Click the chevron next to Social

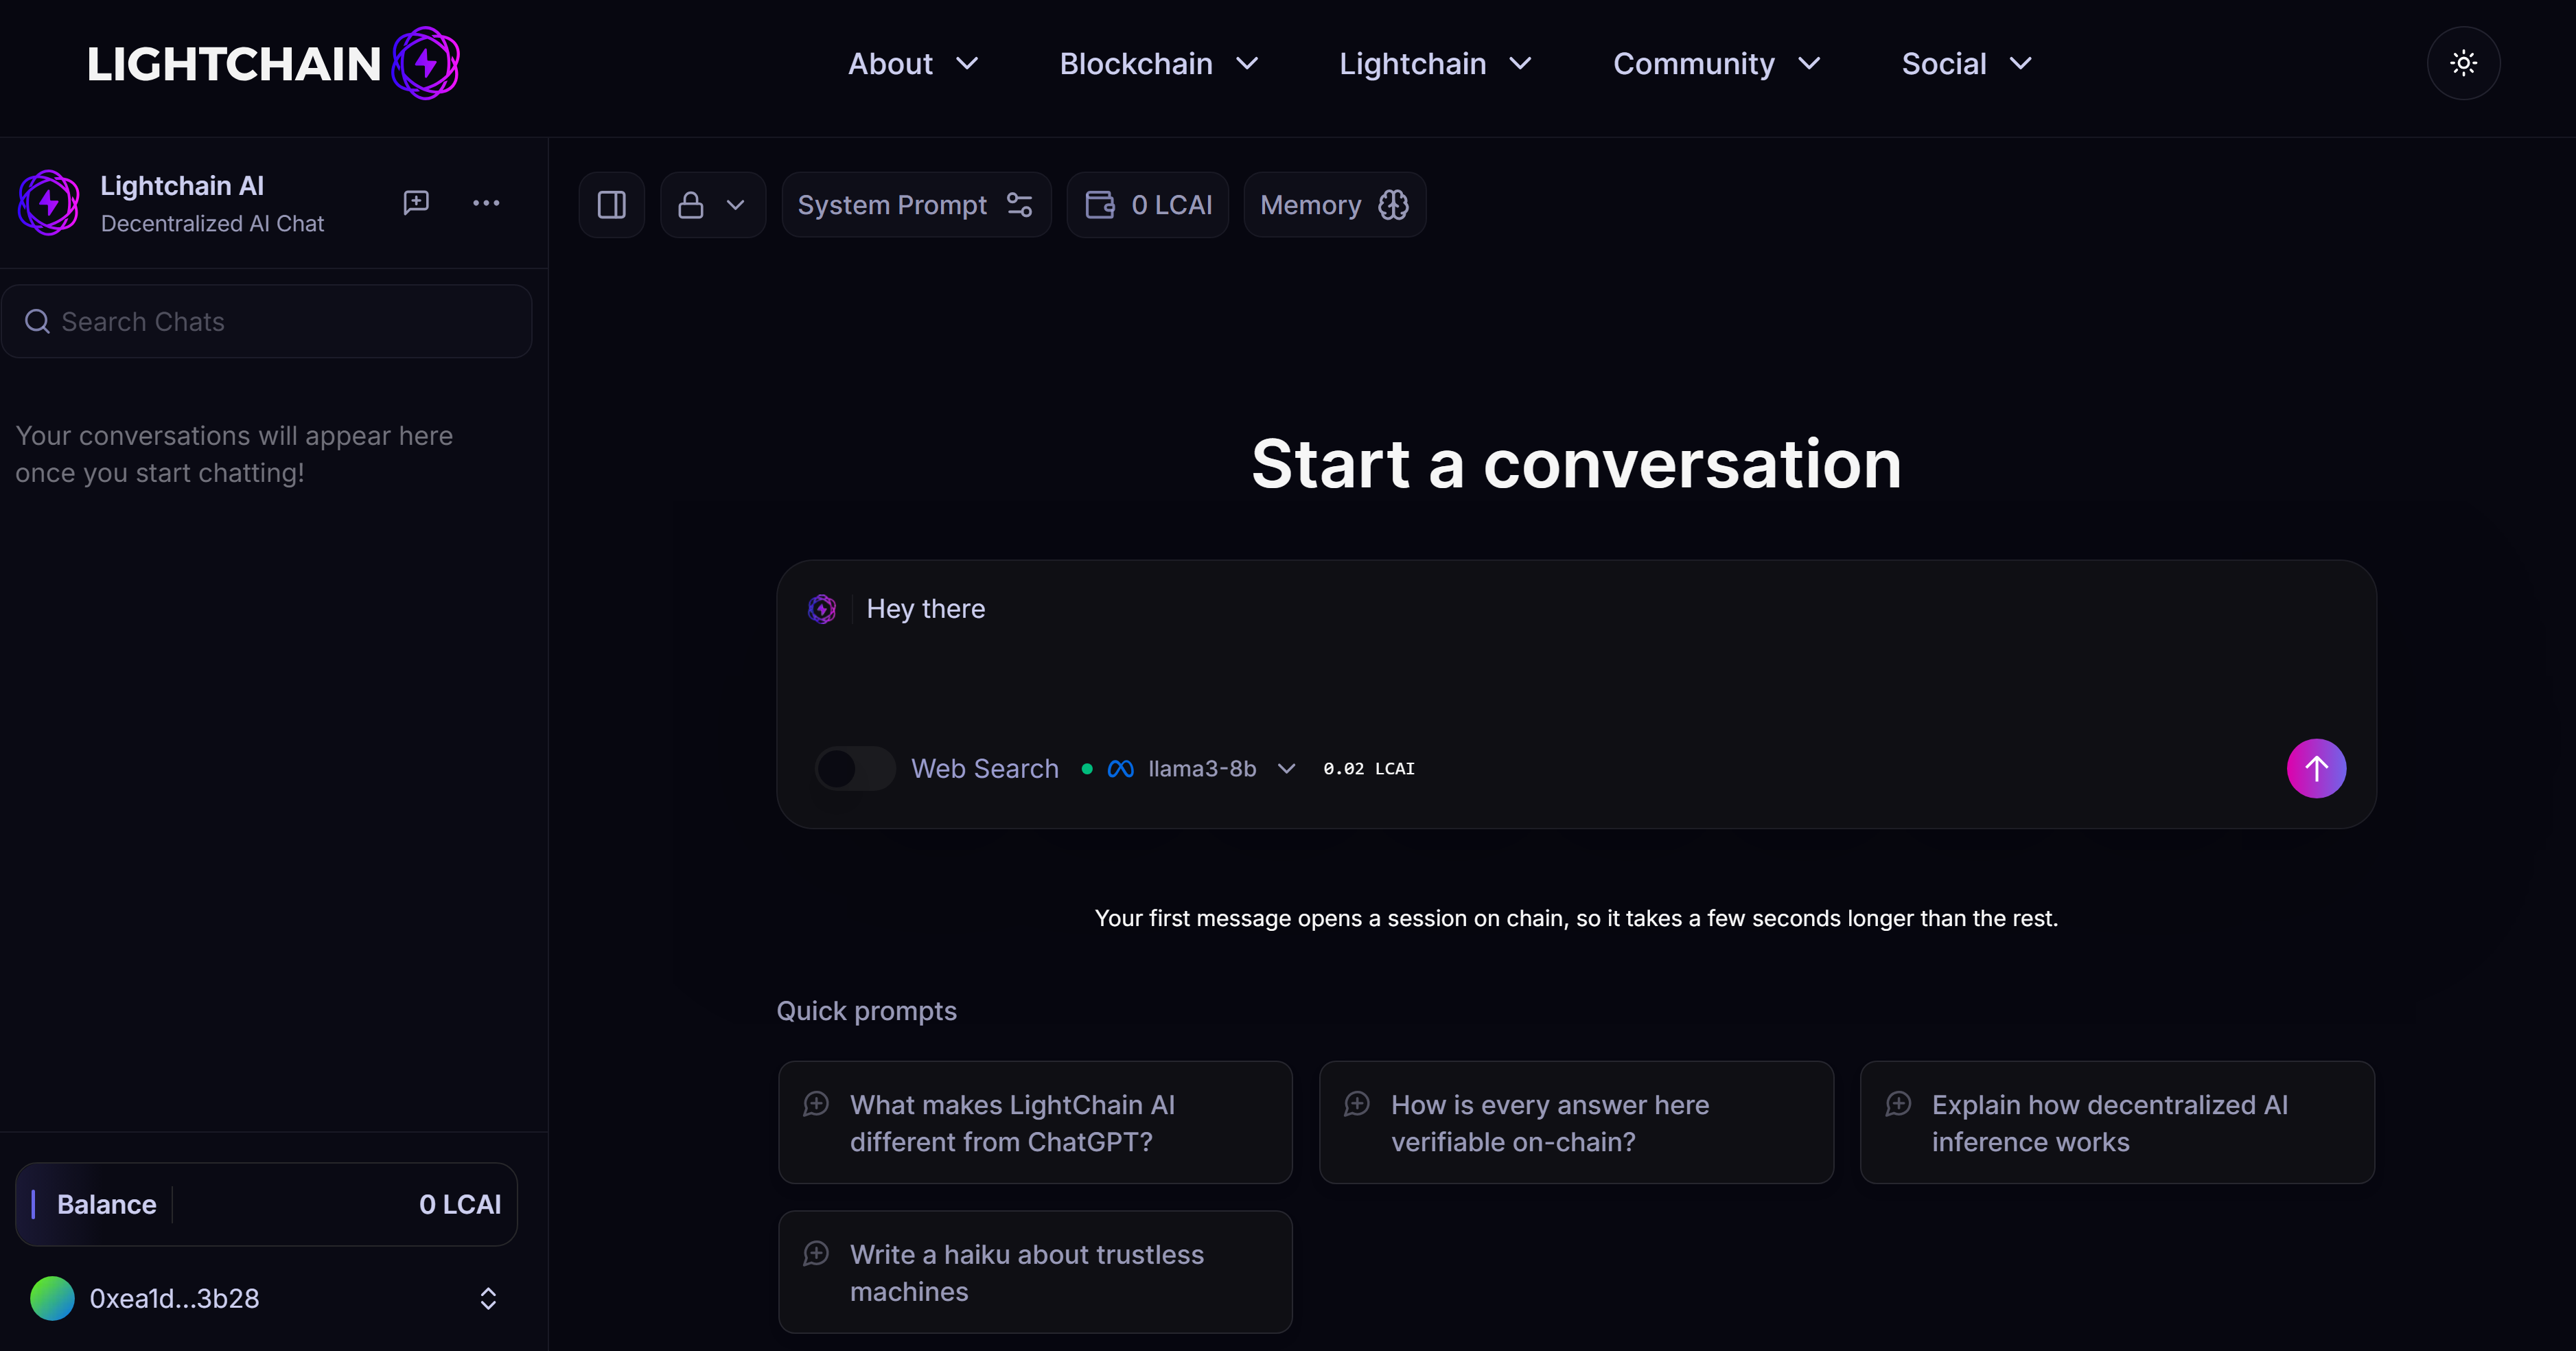(x=2020, y=64)
